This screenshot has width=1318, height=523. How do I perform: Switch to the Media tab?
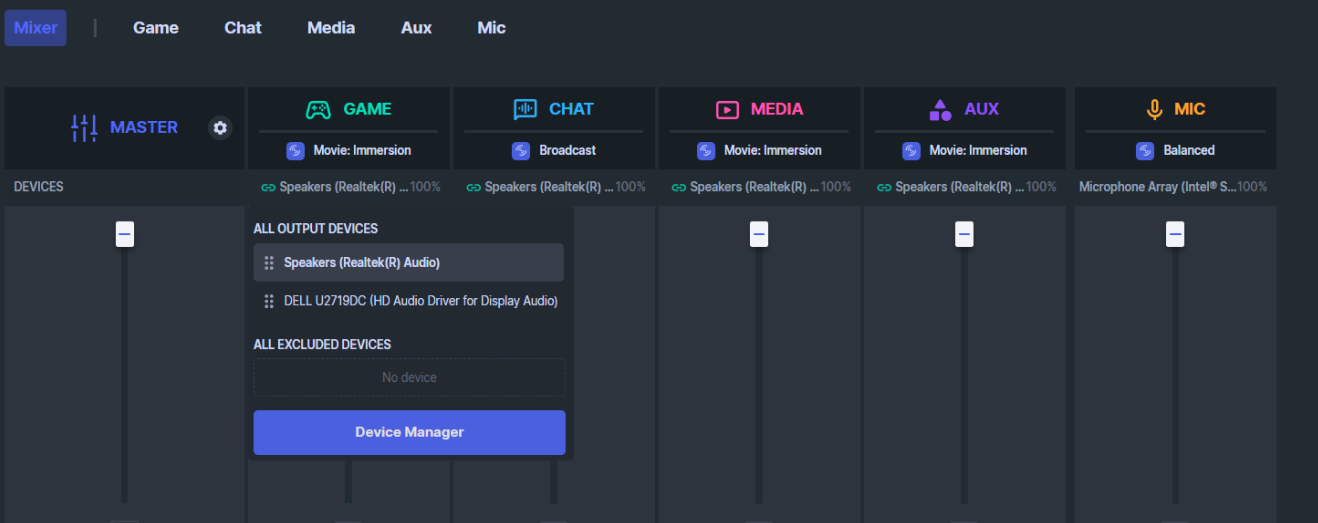coord(331,28)
